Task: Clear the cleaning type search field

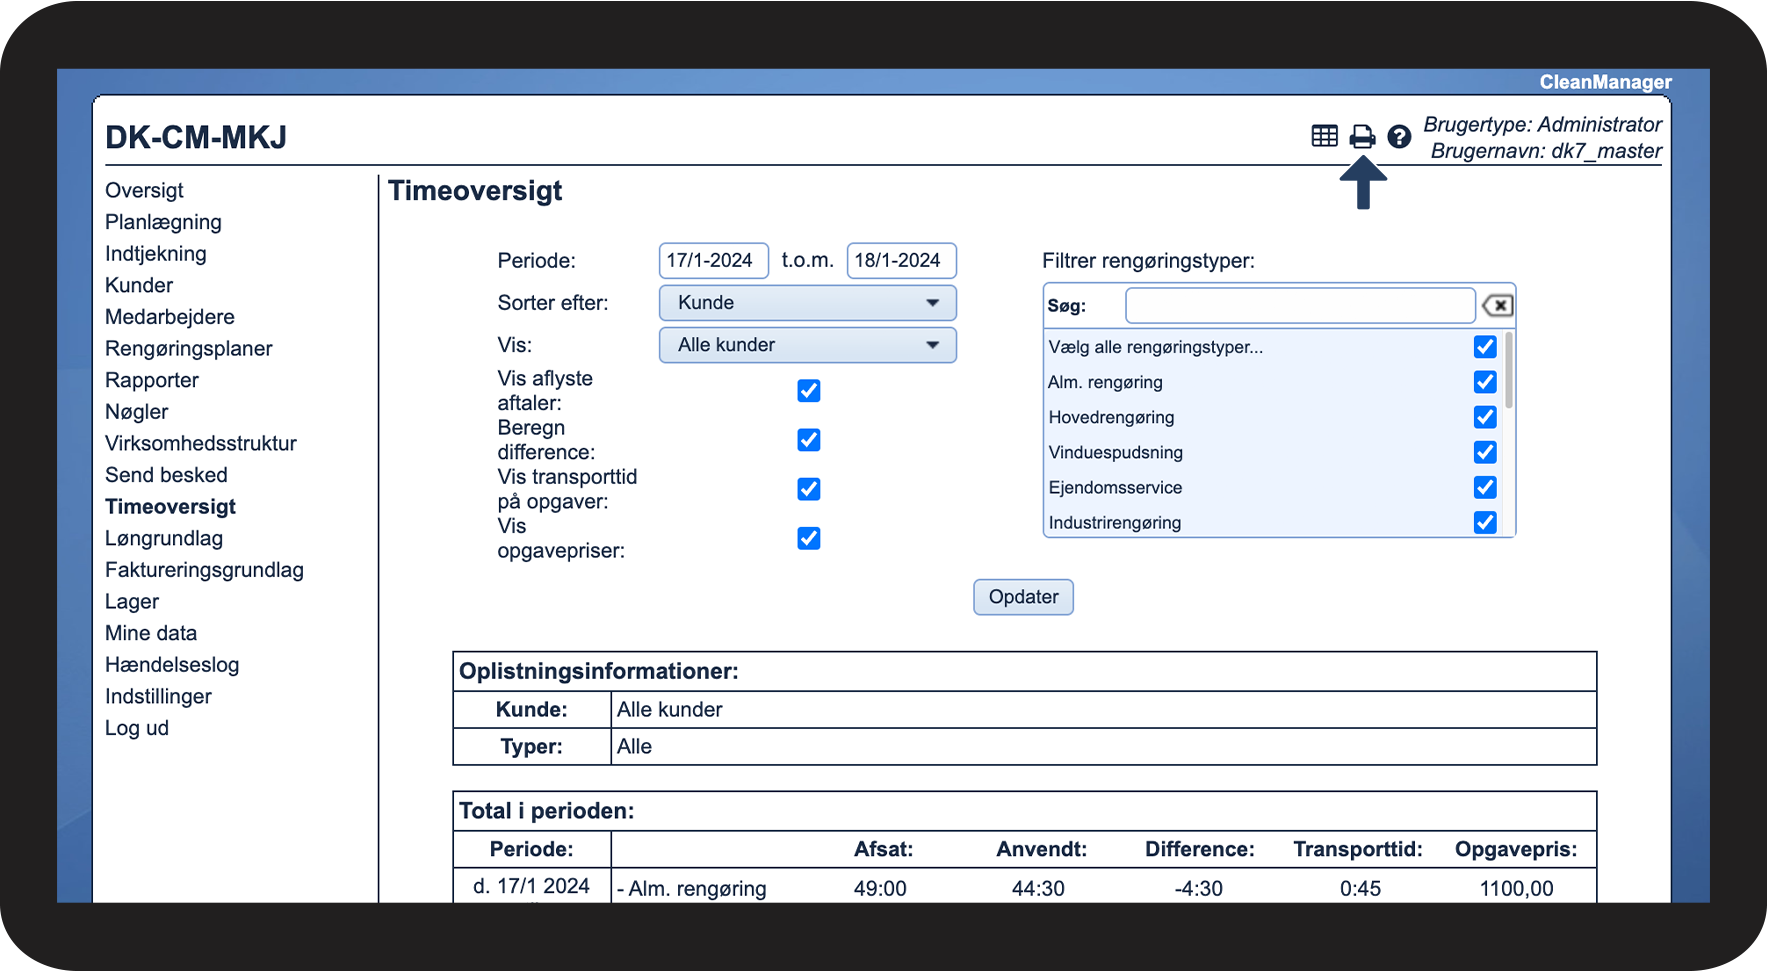Action: pyautogui.click(x=1497, y=306)
